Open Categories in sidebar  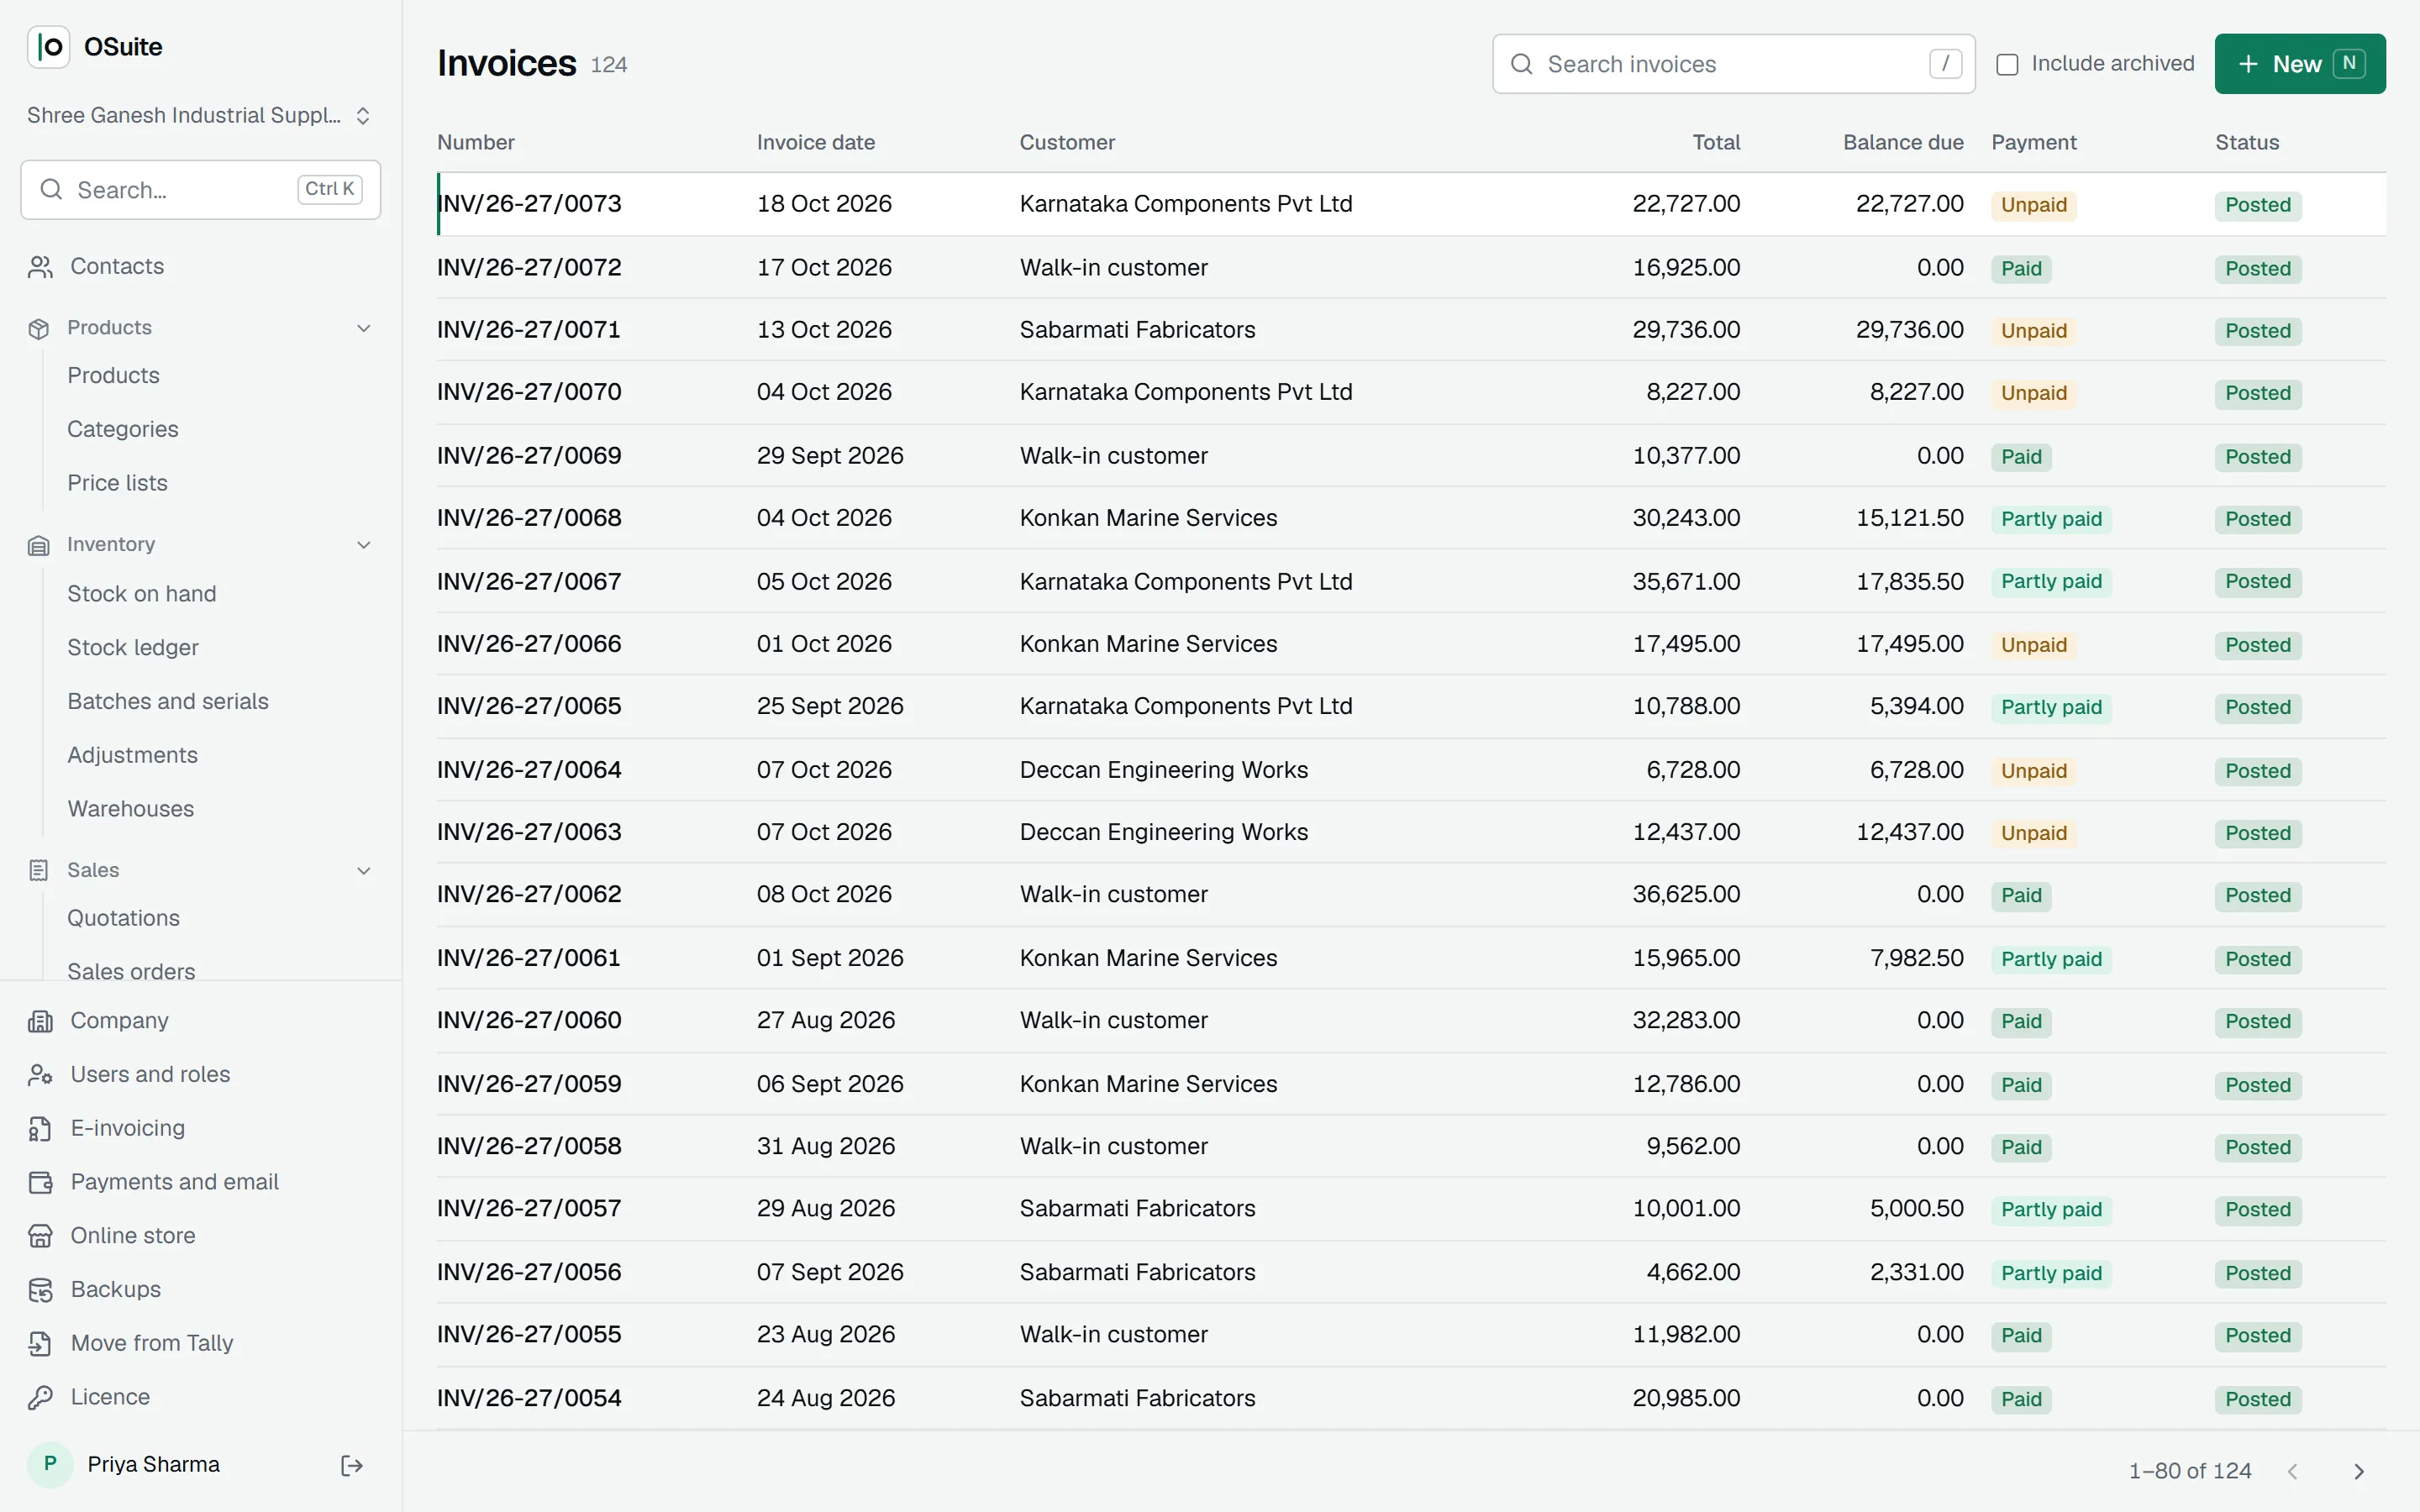coord(123,429)
